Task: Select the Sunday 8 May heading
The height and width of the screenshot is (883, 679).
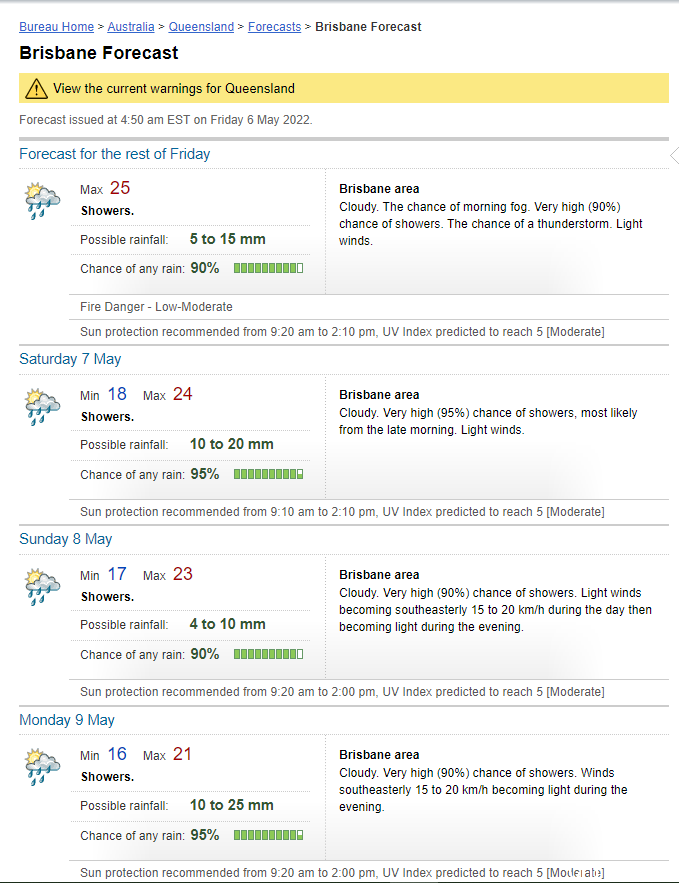Action: tap(66, 539)
